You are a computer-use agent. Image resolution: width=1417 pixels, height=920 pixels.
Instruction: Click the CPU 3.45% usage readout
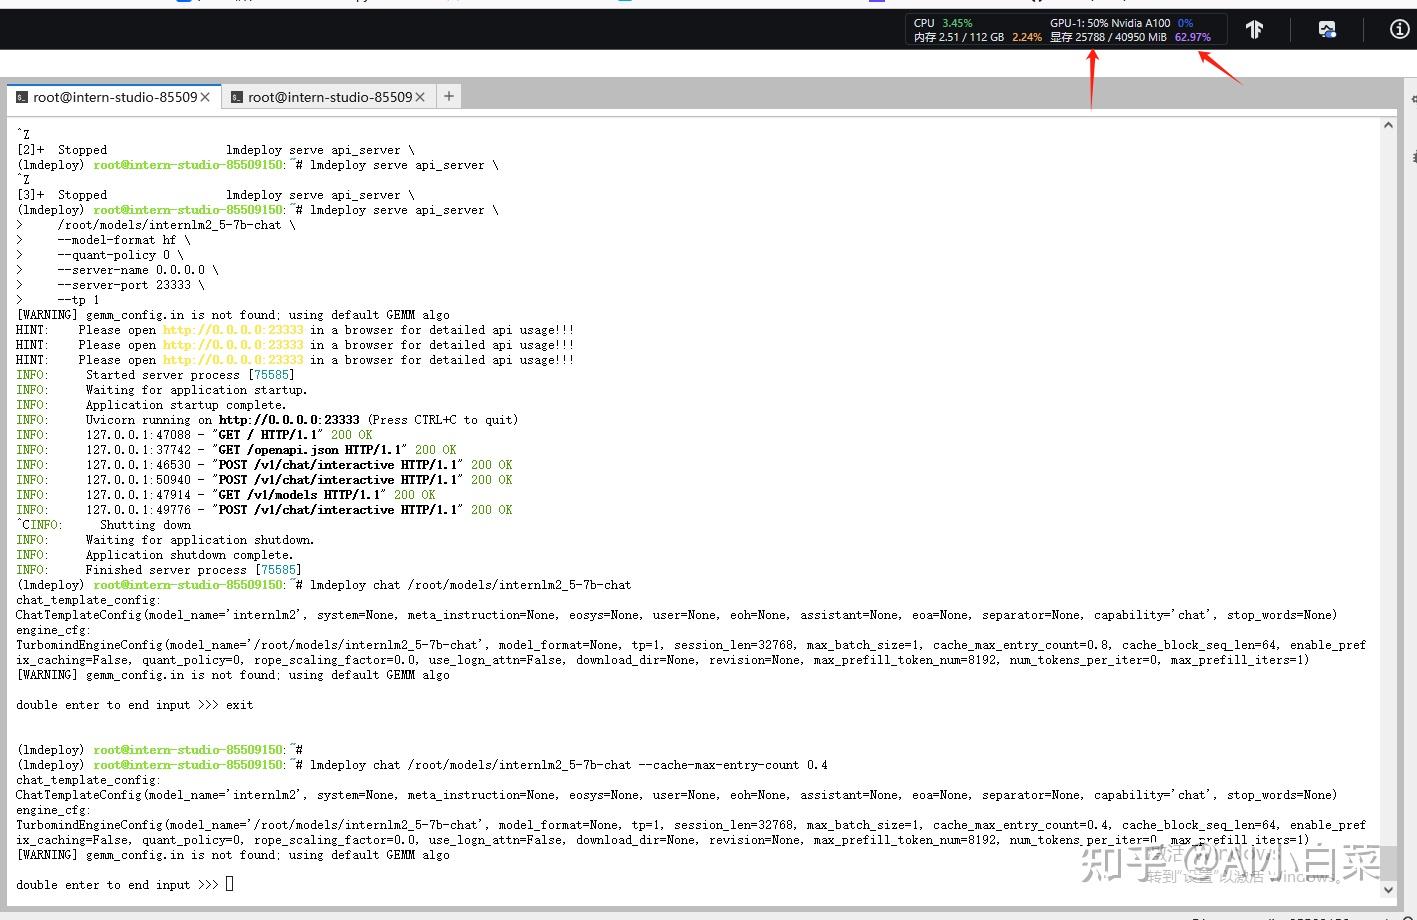(x=956, y=23)
